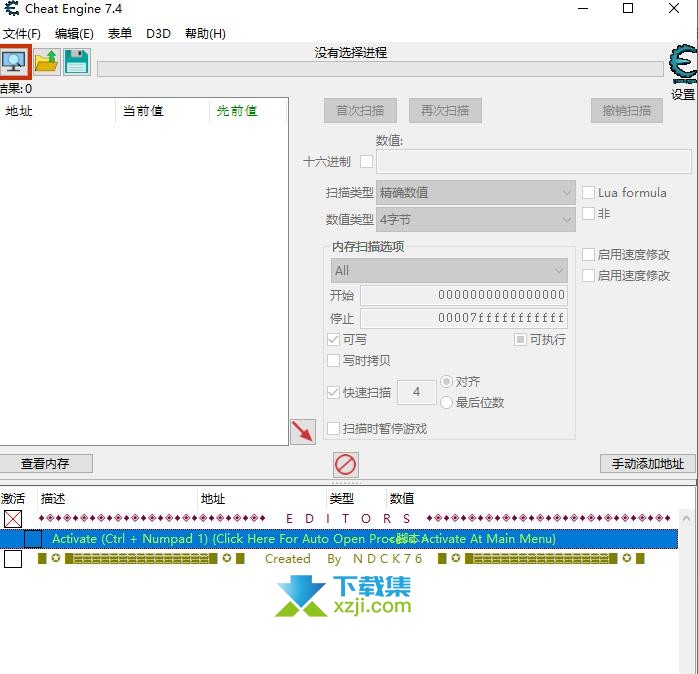Click the 当前值 column header
Screen dimensions: 698x674
point(162,111)
